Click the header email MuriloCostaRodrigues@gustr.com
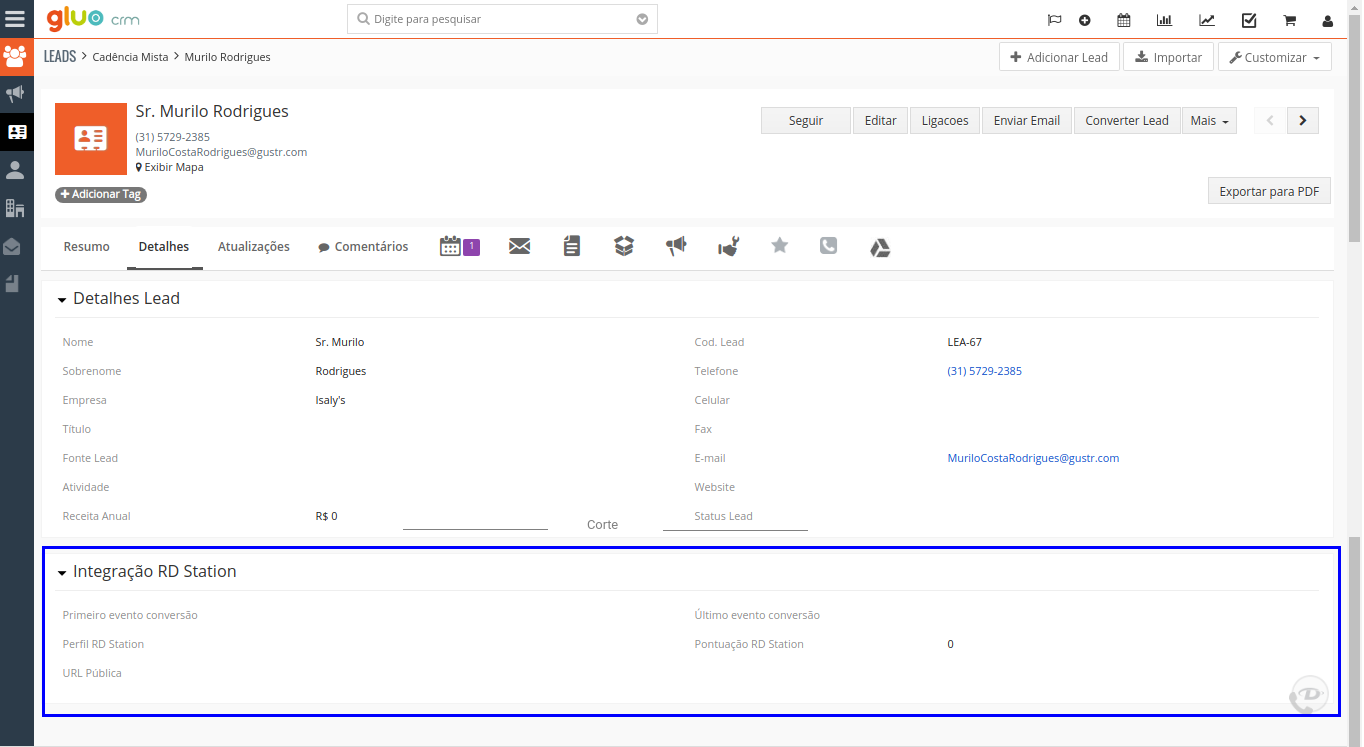1364x747 pixels. point(222,152)
